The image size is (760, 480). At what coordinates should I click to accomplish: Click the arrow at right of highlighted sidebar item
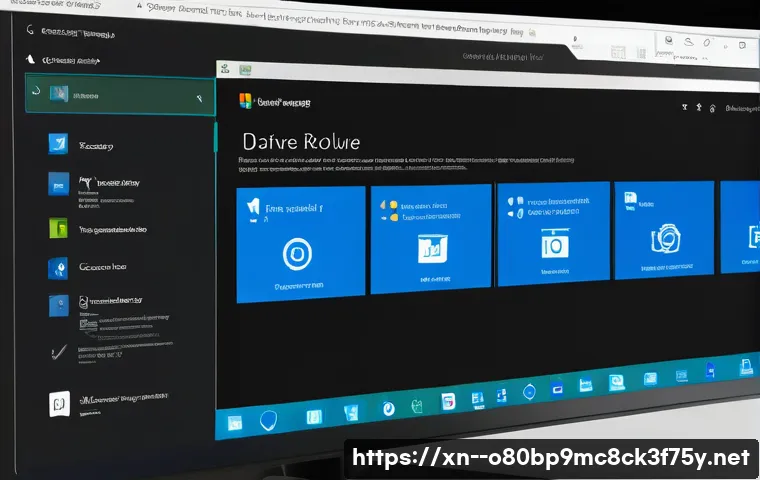coord(200,98)
